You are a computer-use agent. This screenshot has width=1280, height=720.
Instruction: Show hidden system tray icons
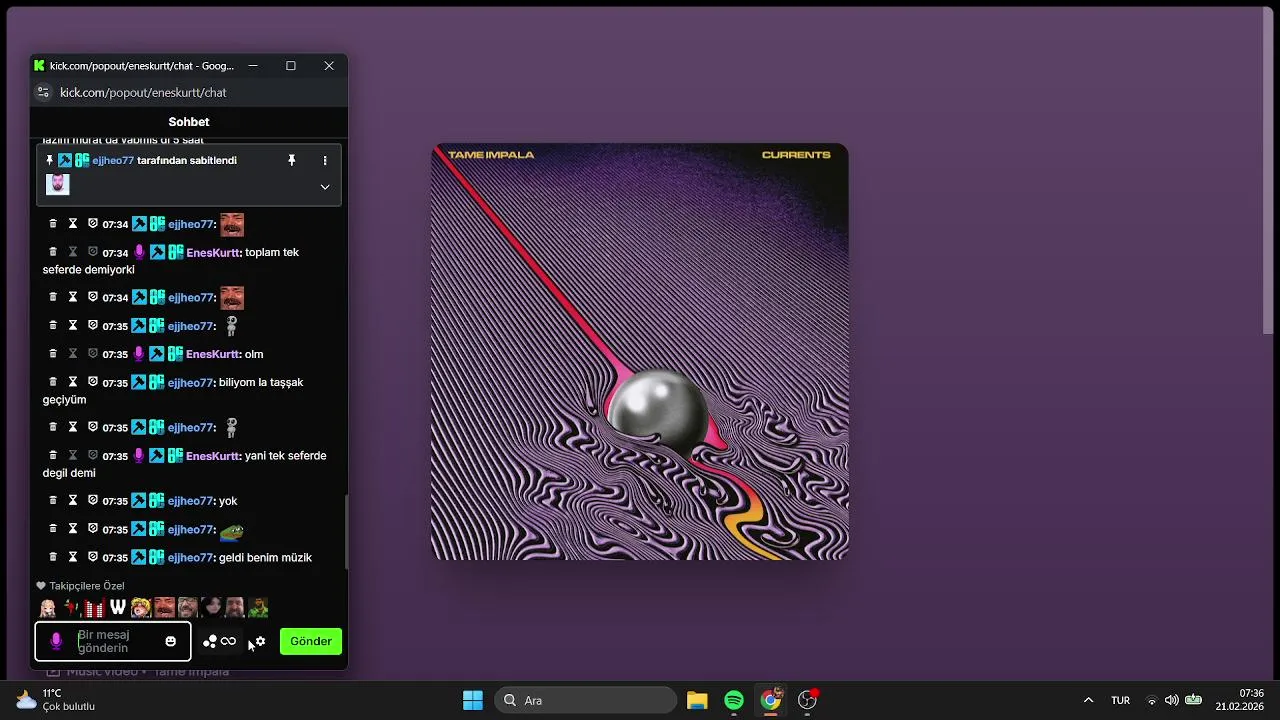[1088, 700]
